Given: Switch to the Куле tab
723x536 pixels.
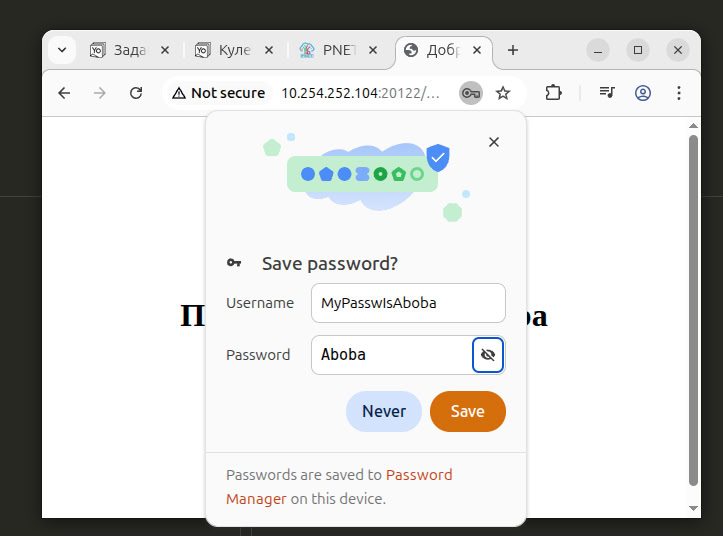Looking at the screenshot, I should pos(228,50).
